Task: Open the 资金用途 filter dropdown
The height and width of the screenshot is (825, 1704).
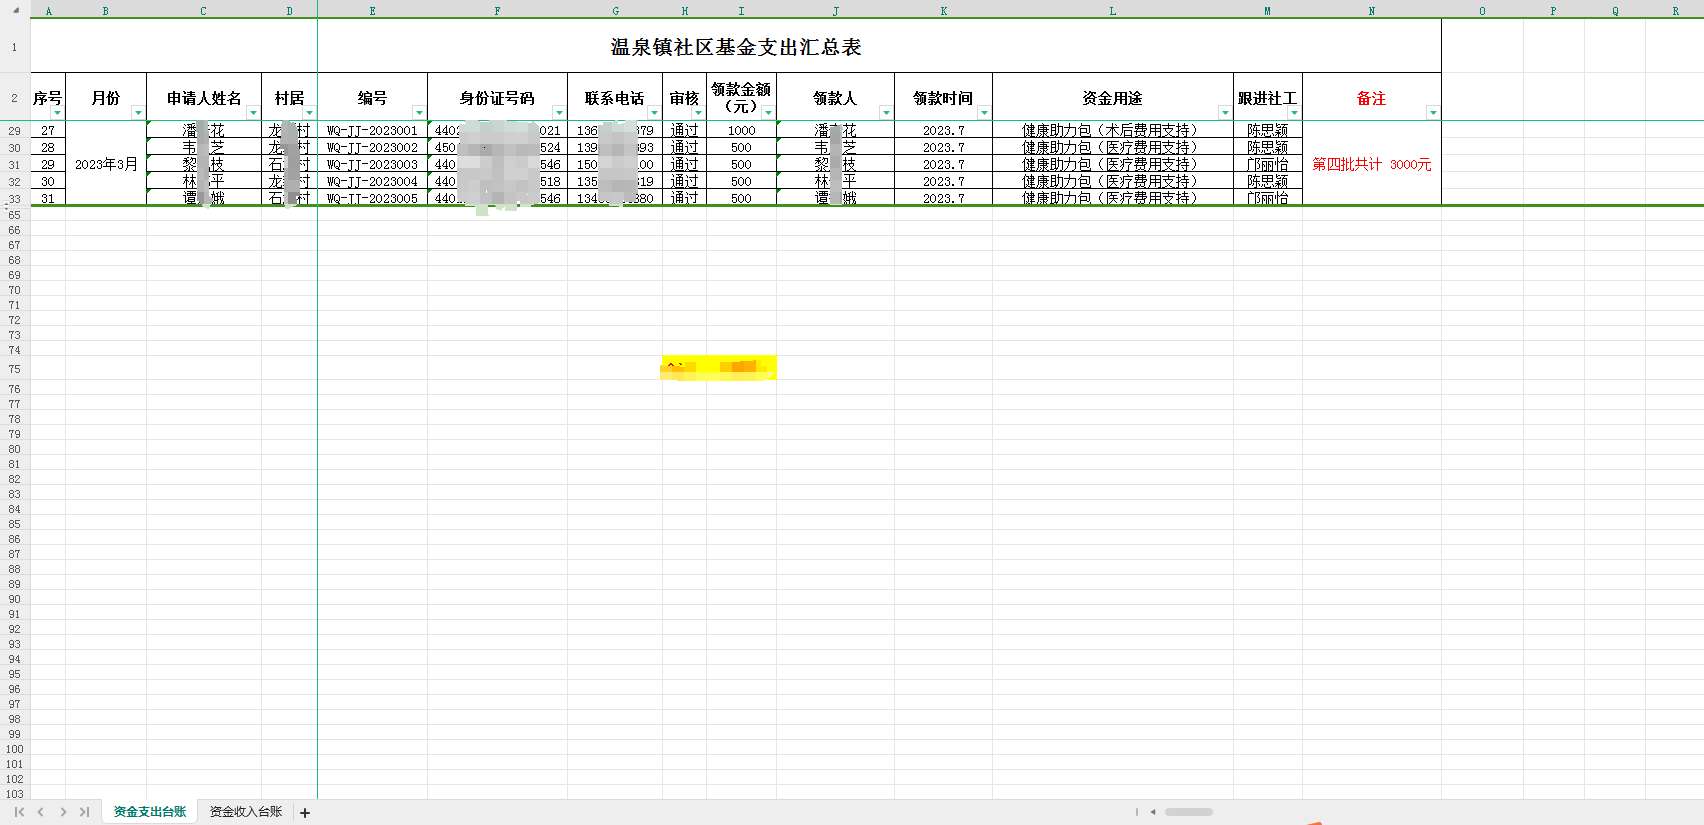Action: click(1225, 113)
